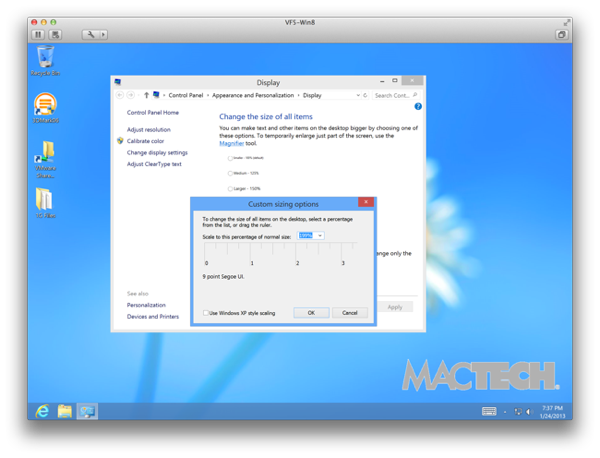Viewport: 600px width, 458px height.
Task: Expand the scale percentage dropdown list
Action: (320, 236)
